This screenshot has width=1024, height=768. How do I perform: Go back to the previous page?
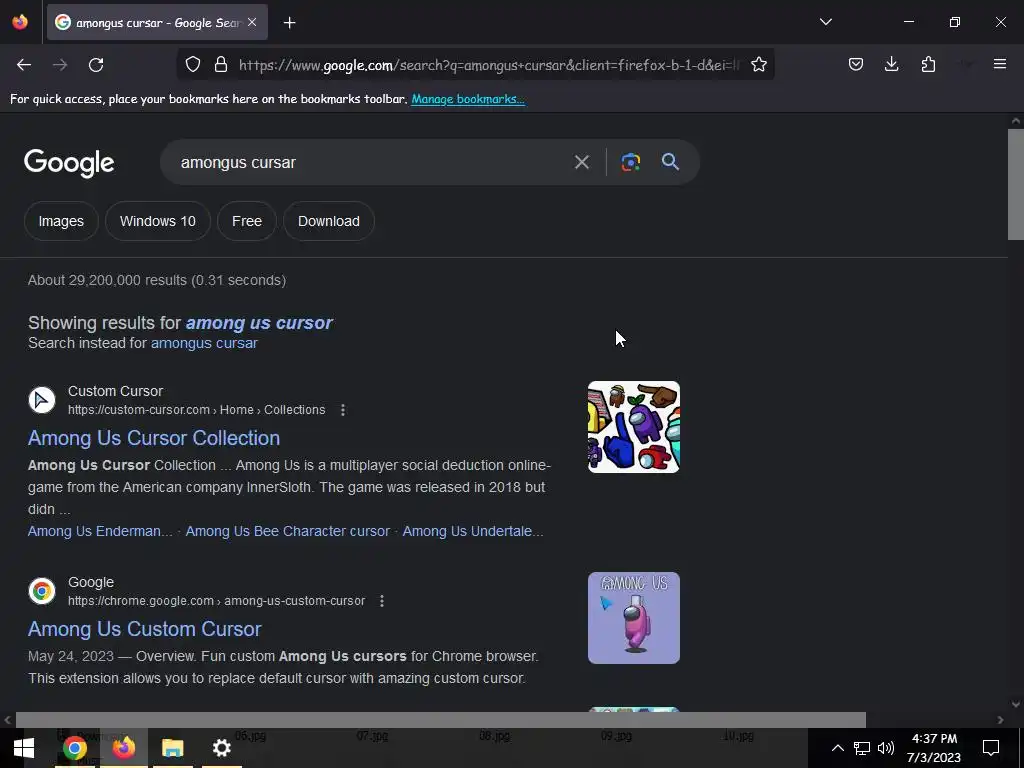click(24, 65)
